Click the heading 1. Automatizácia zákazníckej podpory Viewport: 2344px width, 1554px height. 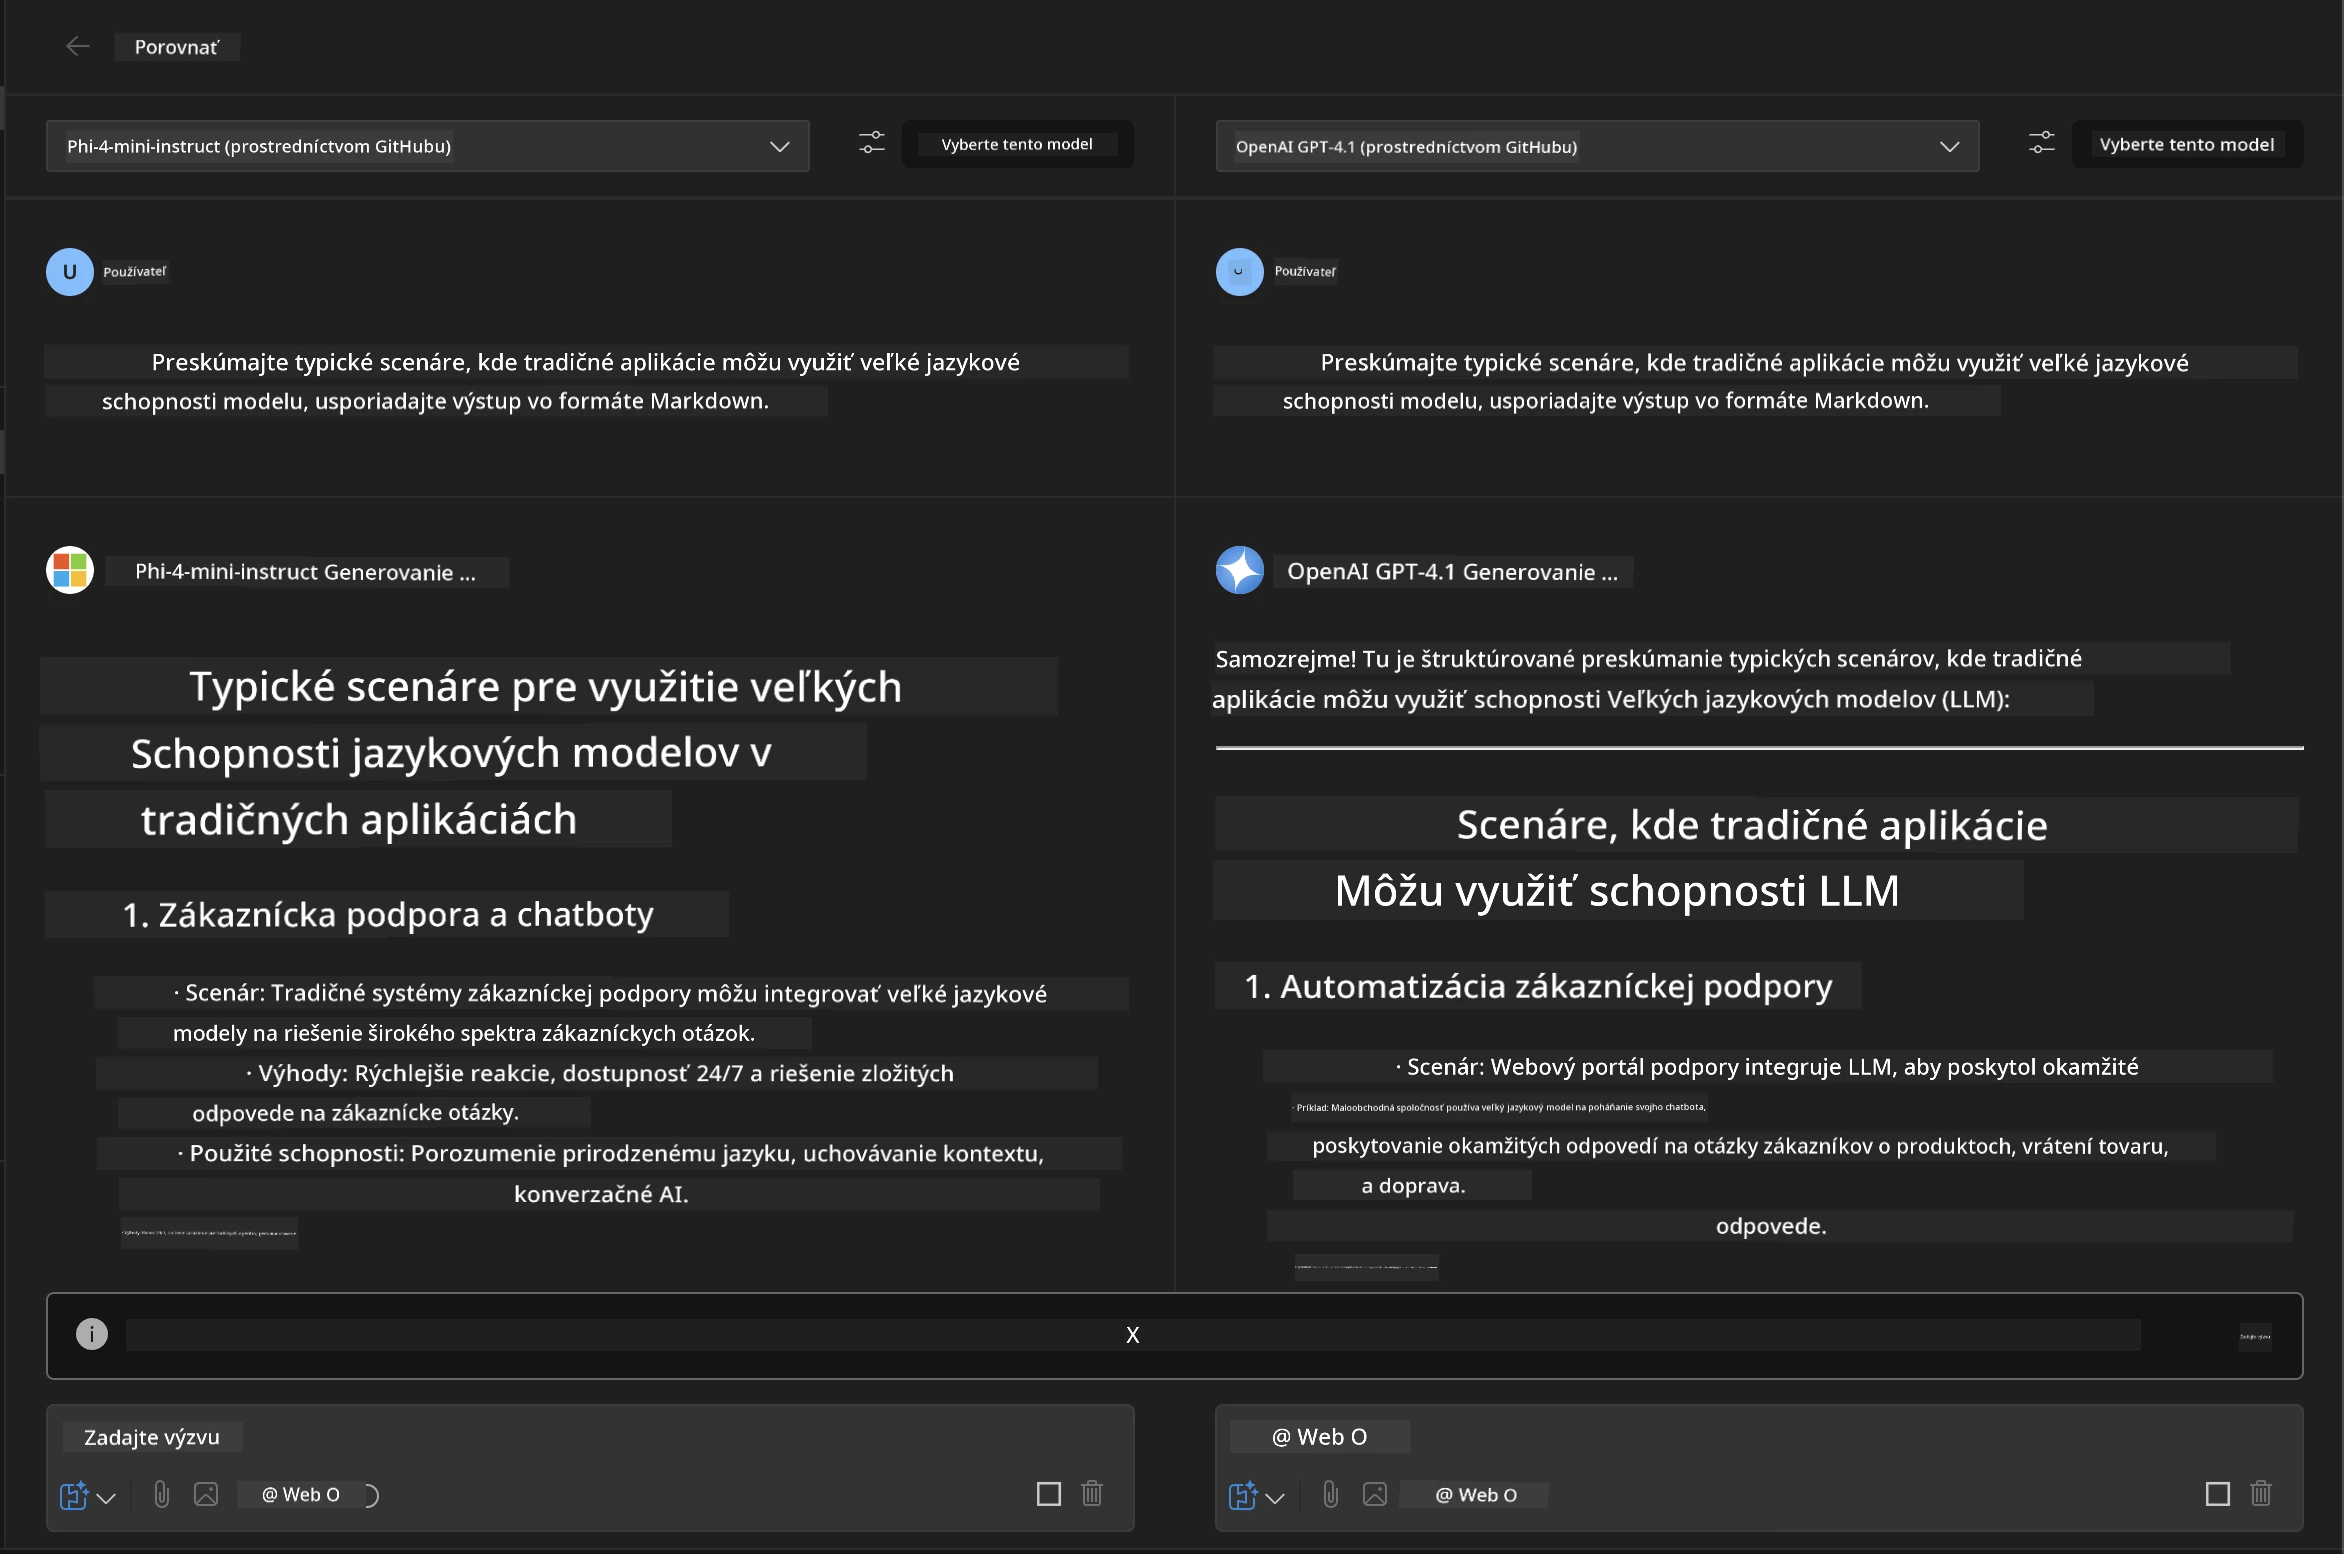(1538, 986)
